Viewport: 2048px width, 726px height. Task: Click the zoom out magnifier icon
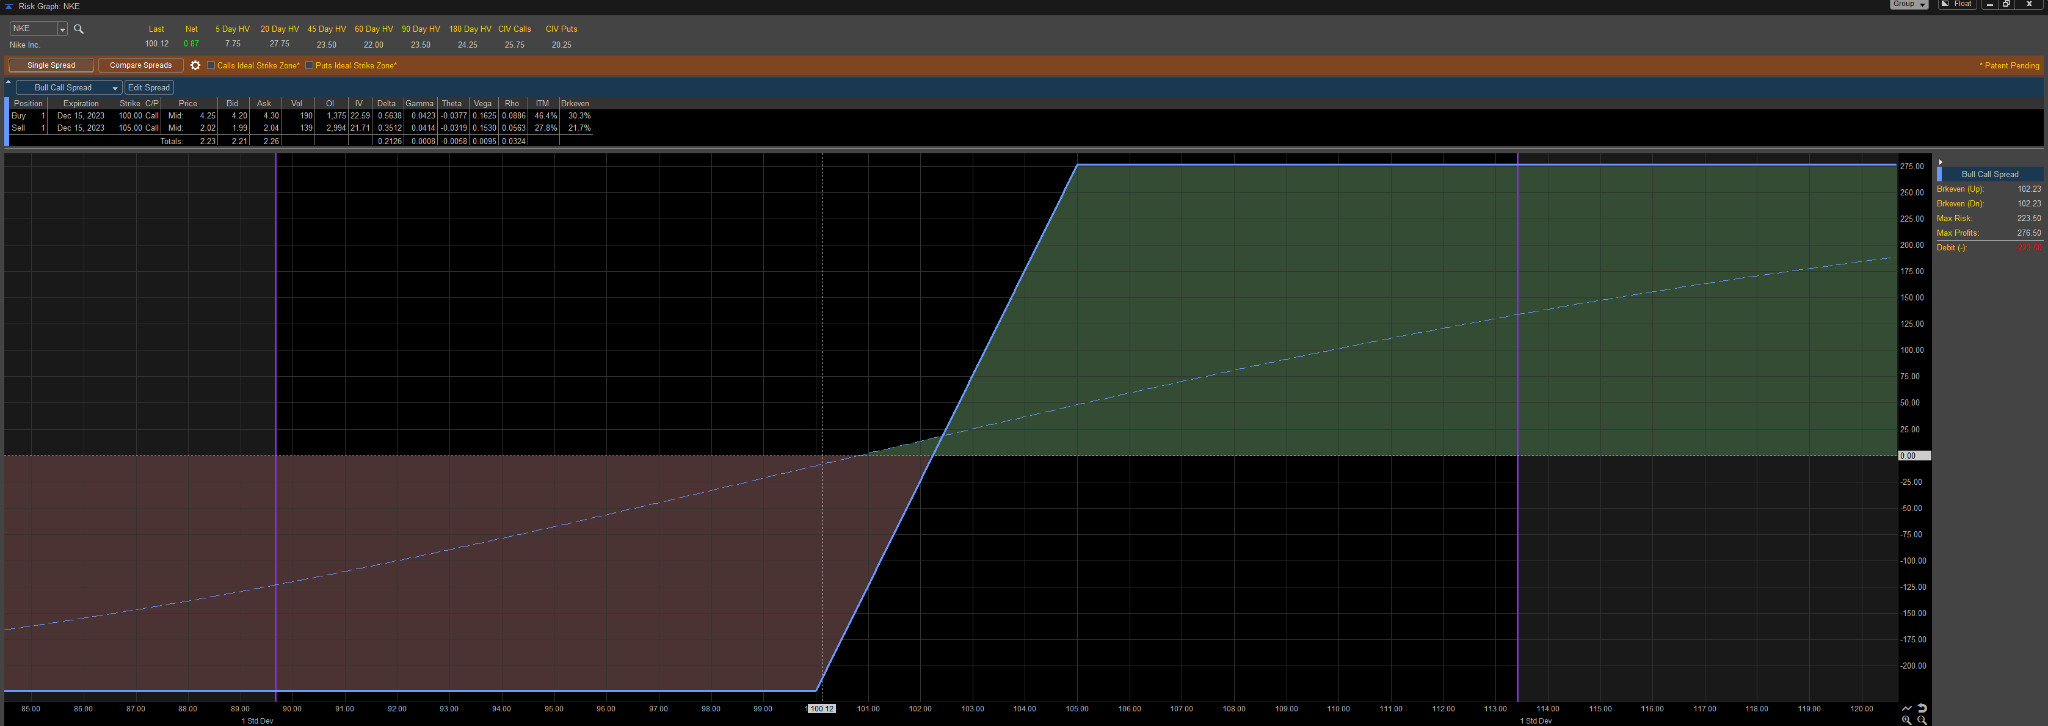1922,720
